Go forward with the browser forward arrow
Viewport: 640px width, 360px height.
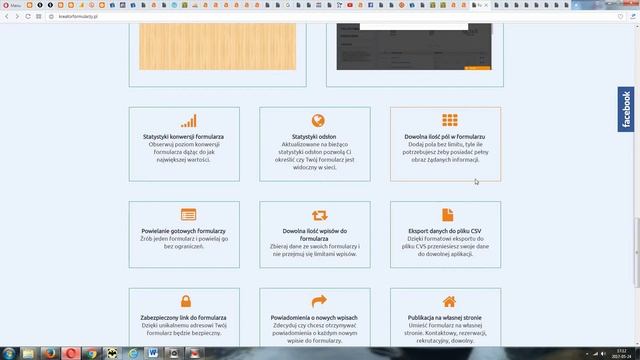(x=17, y=17)
